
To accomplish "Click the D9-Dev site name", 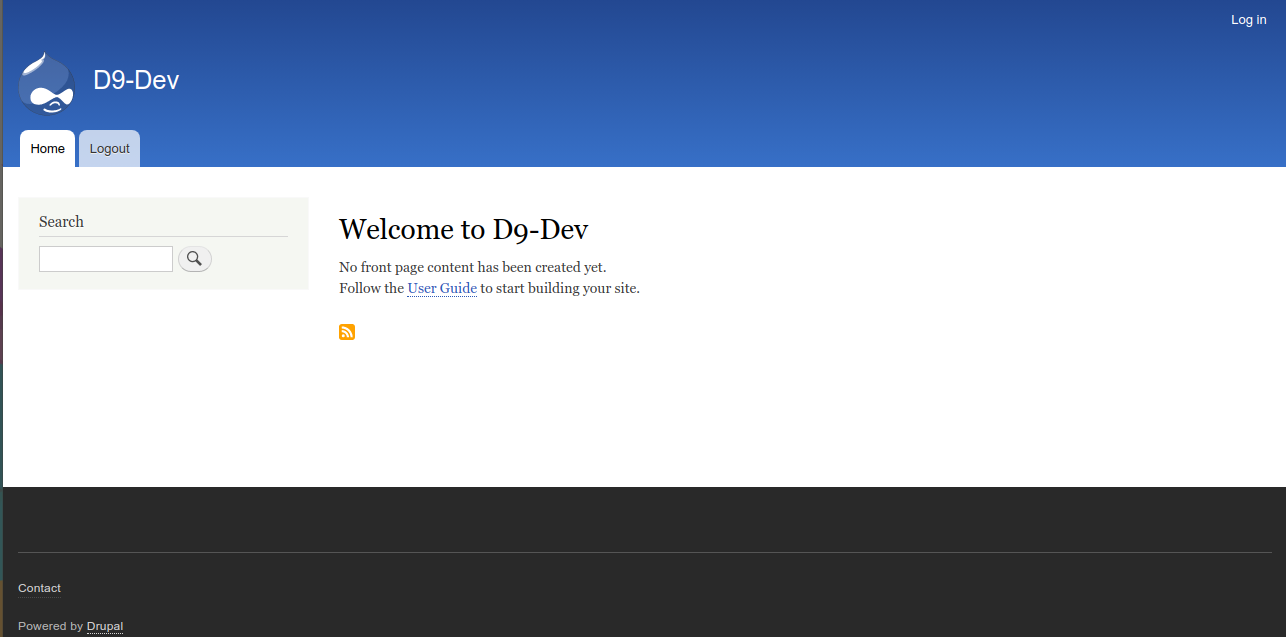I will [136, 80].
